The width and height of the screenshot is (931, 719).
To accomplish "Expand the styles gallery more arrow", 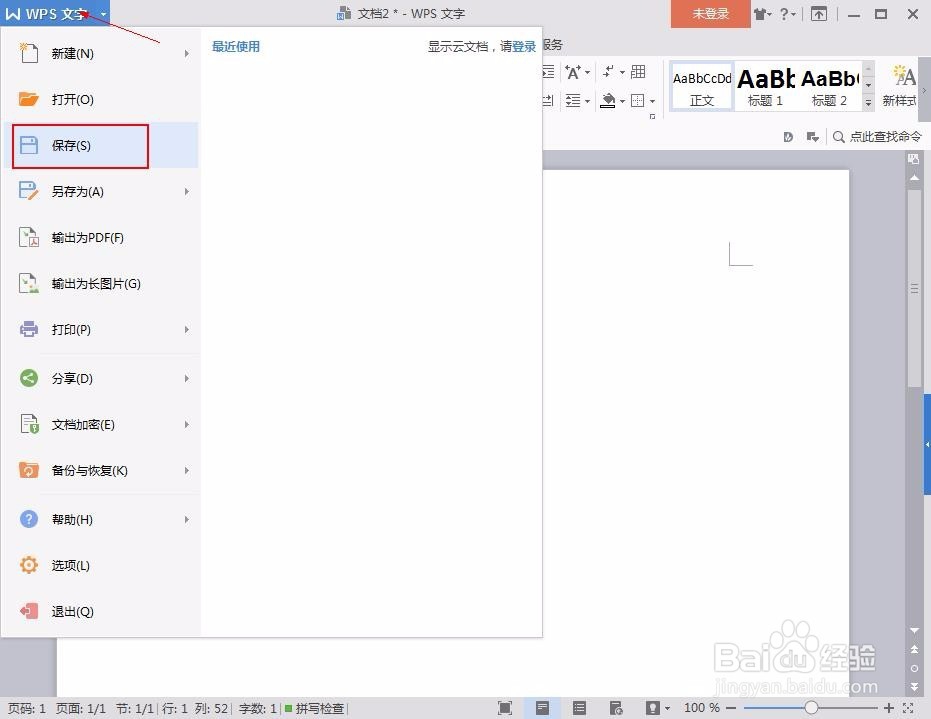I will point(868,103).
